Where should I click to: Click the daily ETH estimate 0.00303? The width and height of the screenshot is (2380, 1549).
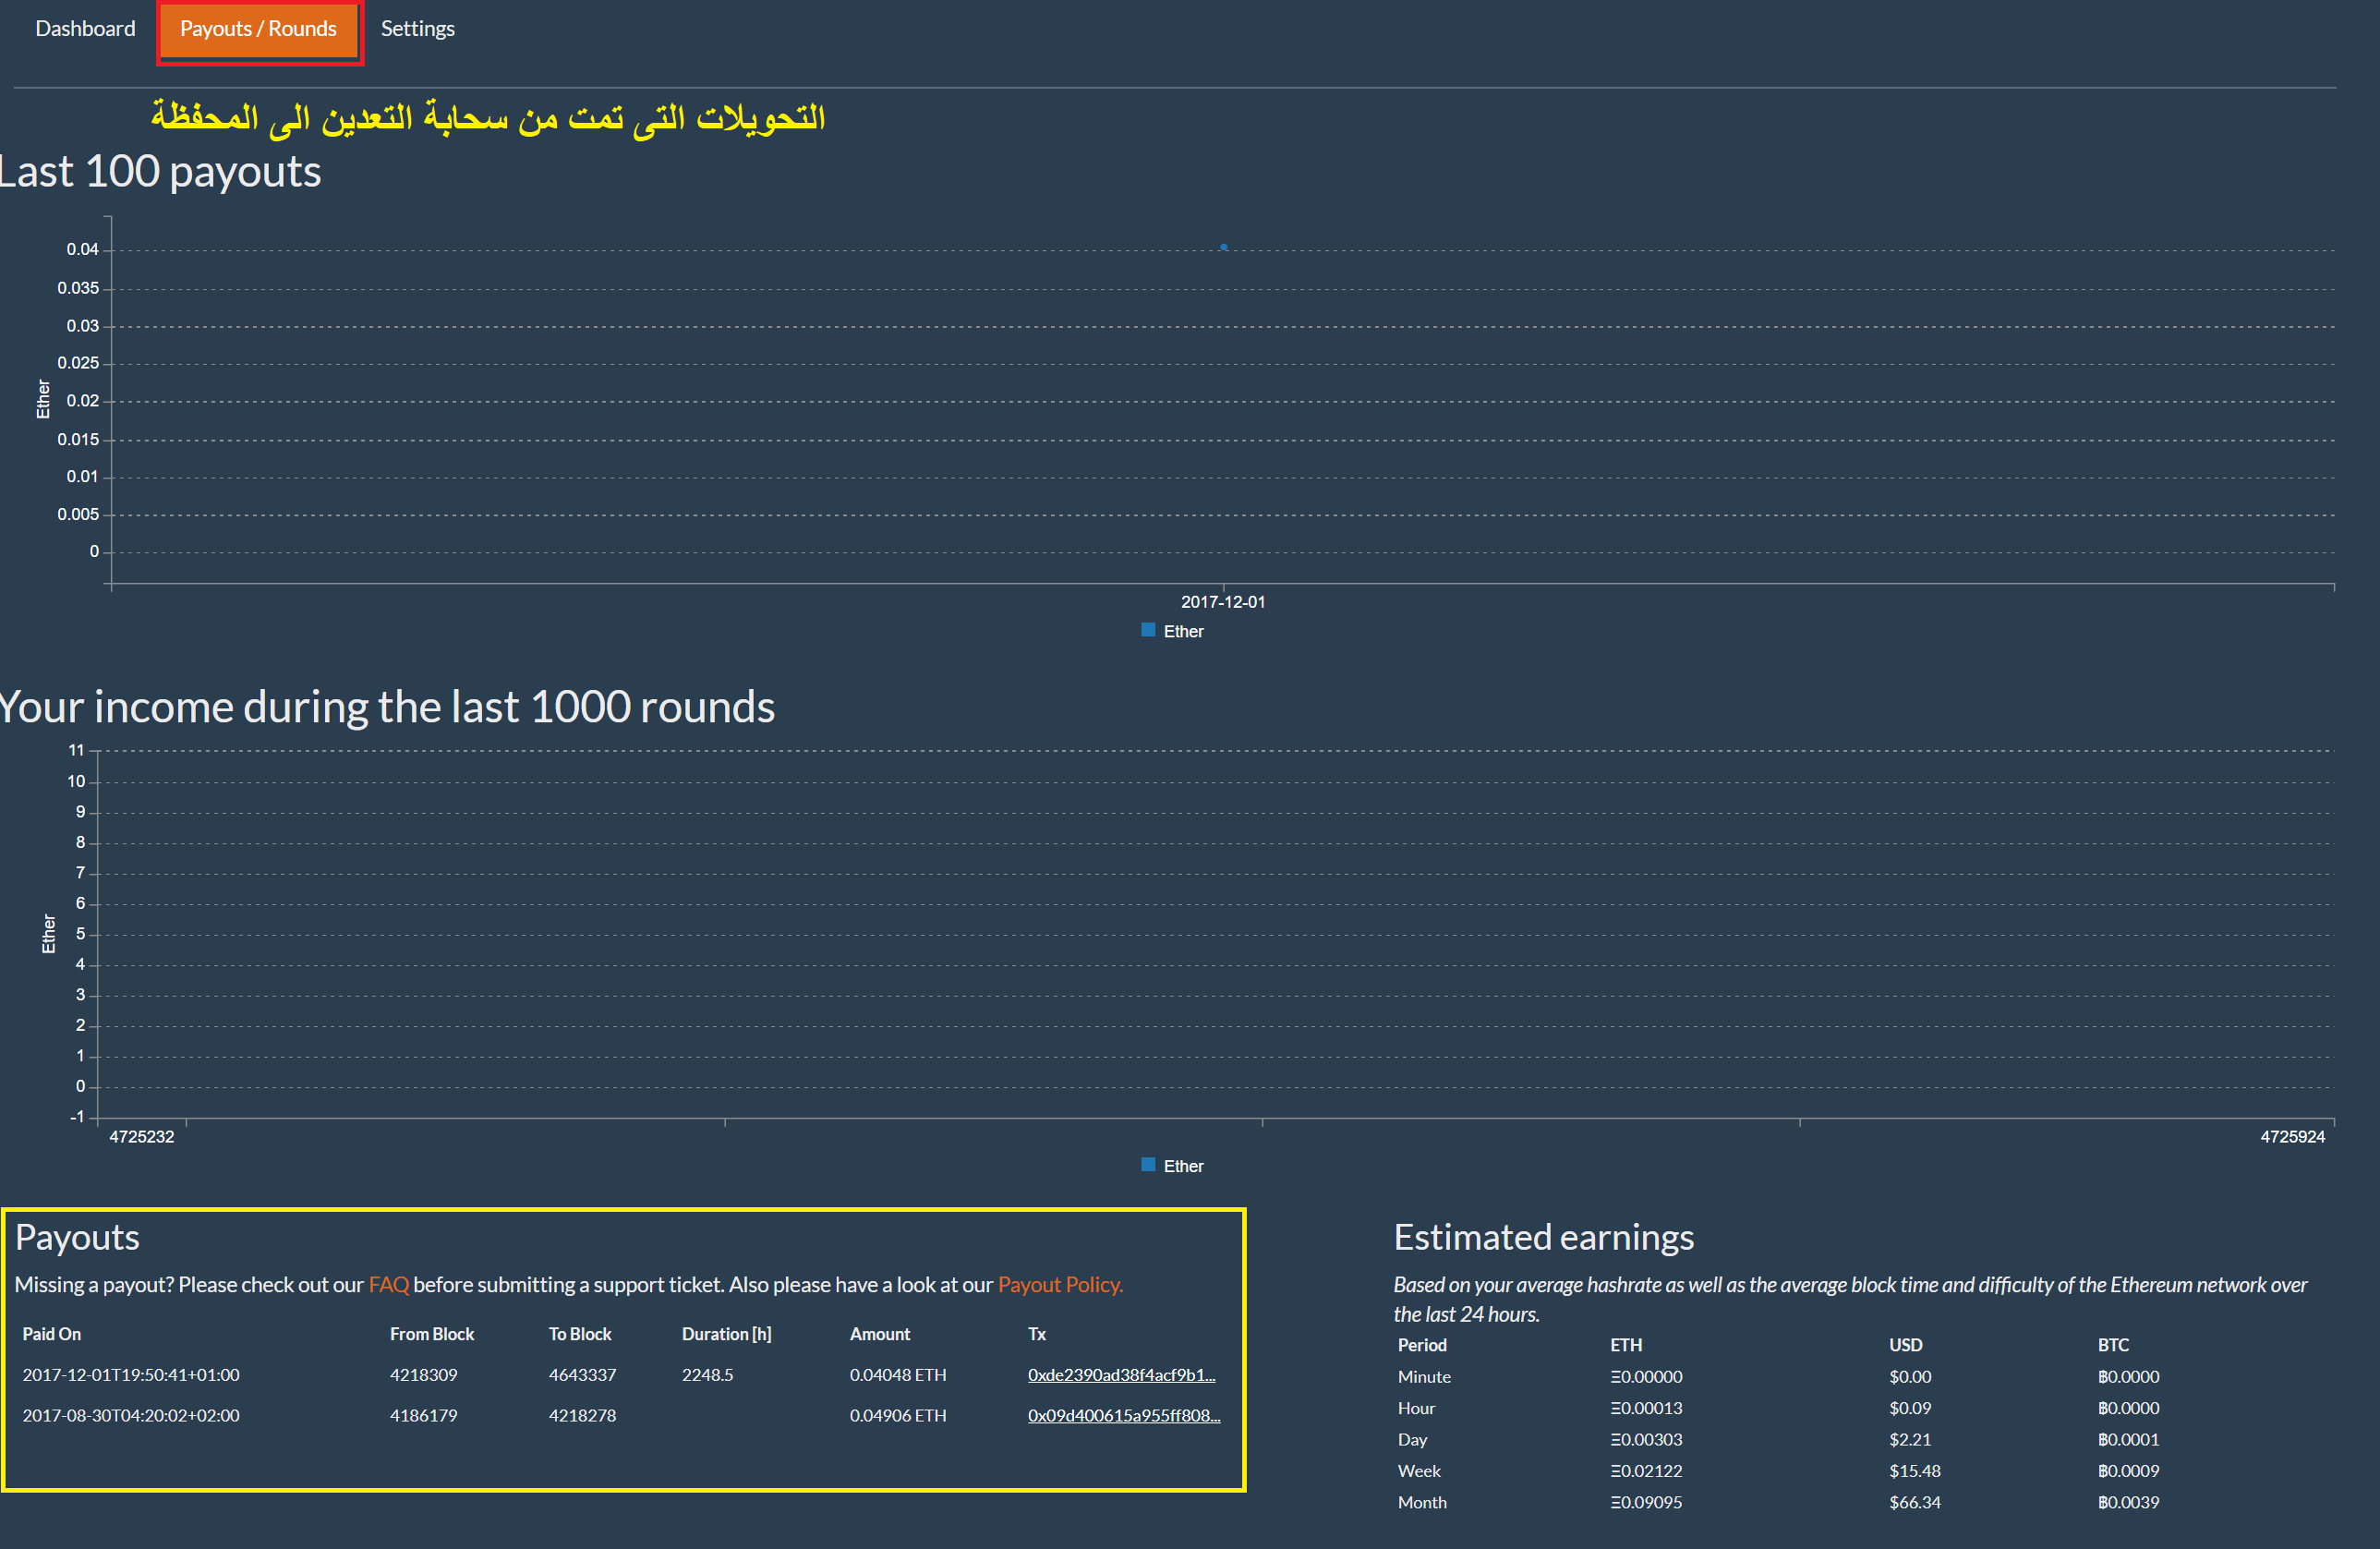pyautogui.click(x=1646, y=1440)
